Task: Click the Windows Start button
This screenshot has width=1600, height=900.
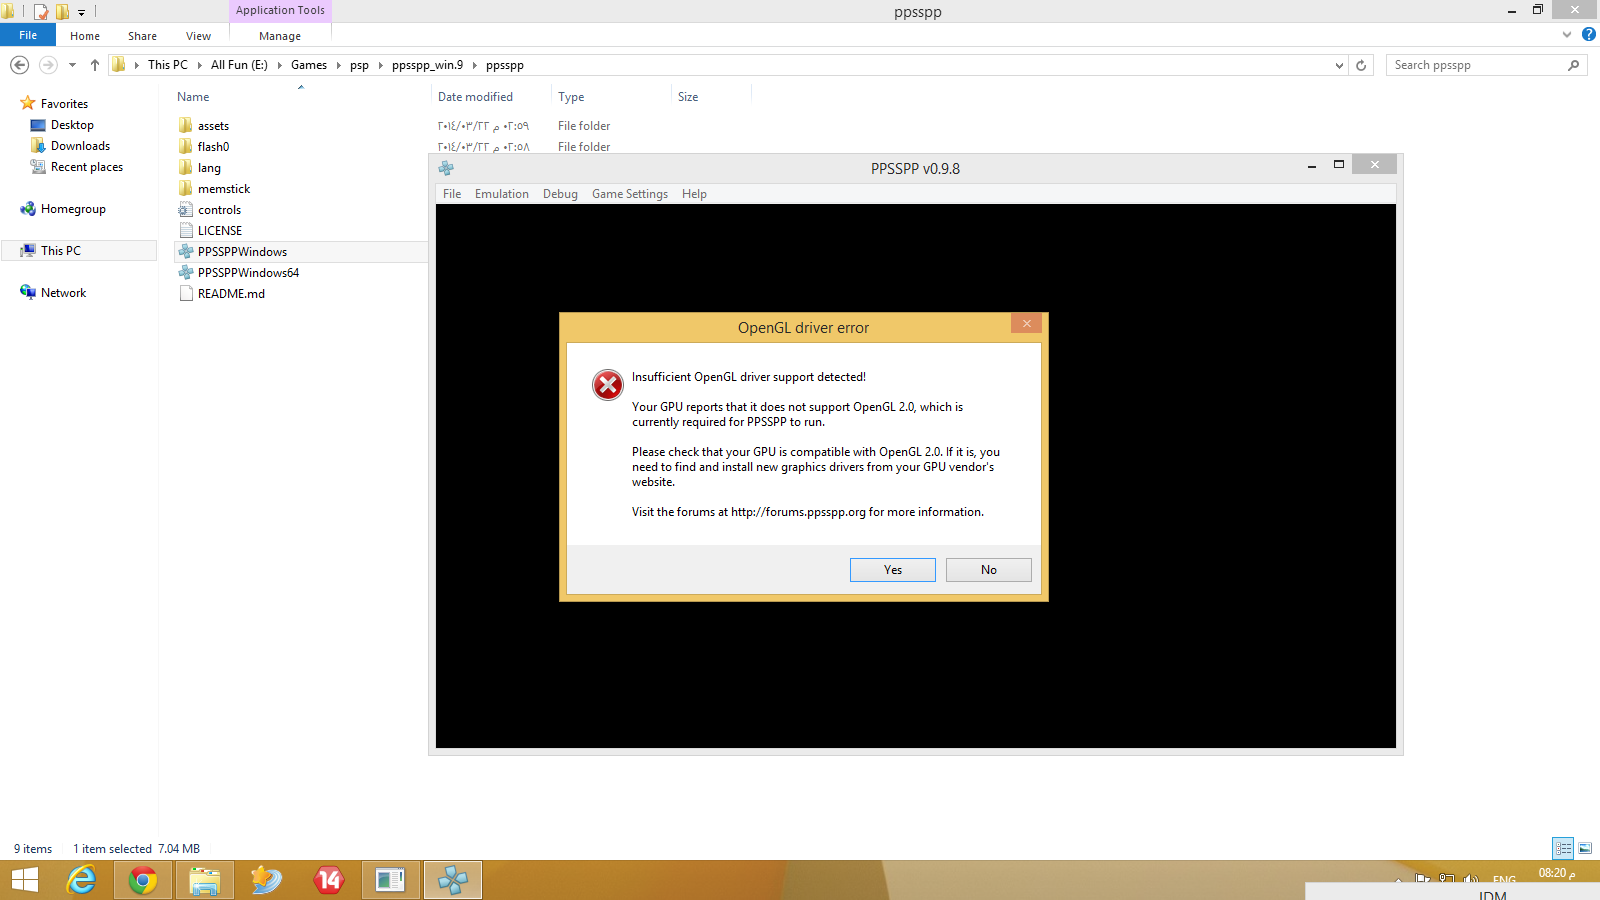Action: pos(24,880)
